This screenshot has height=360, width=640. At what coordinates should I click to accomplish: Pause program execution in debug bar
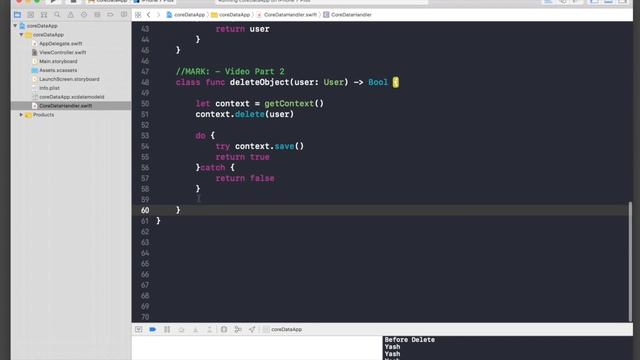(167, 329)
